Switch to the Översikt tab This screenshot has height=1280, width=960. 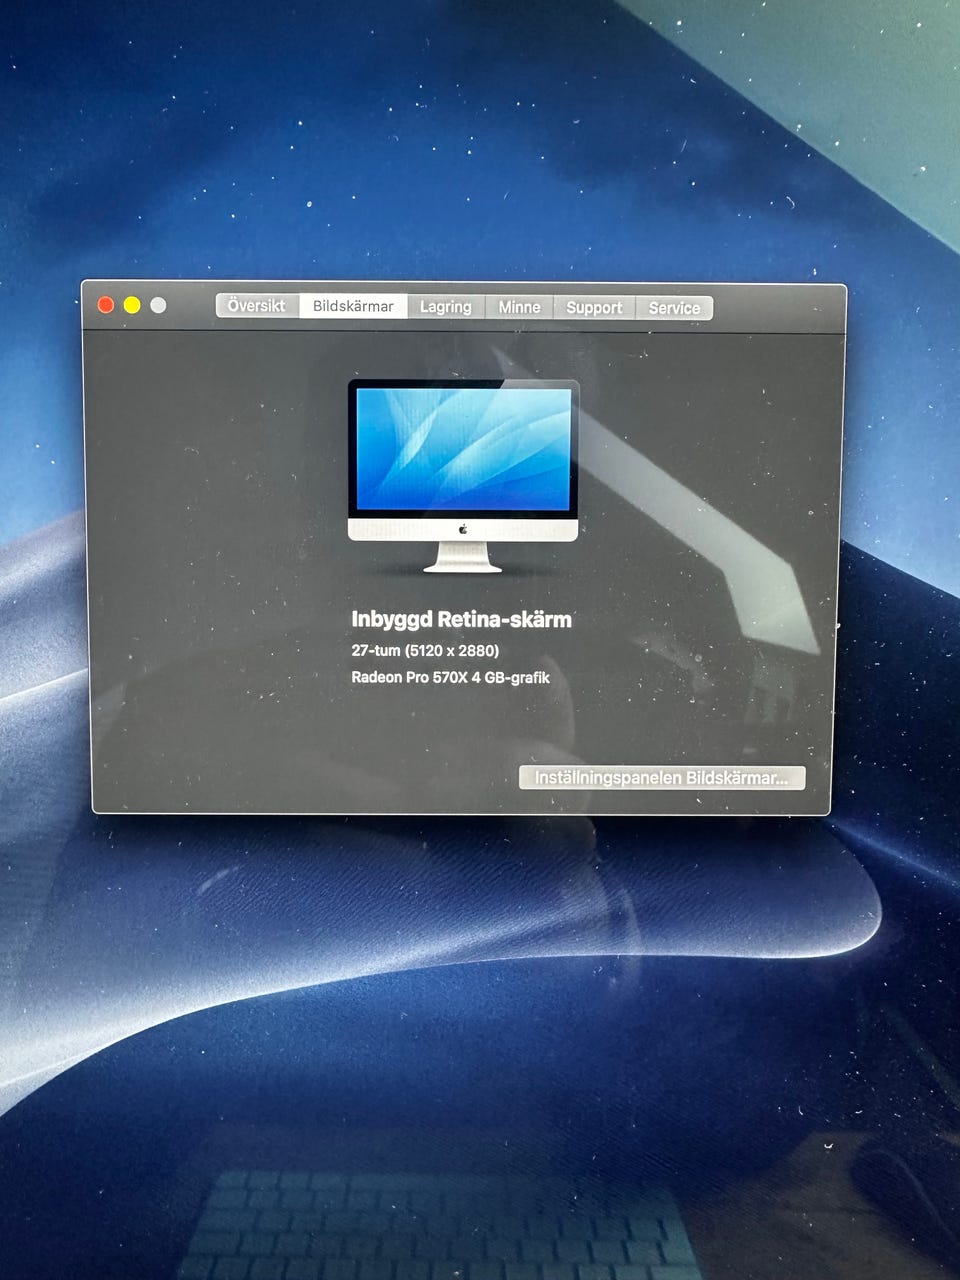click(x=257, y=306)
